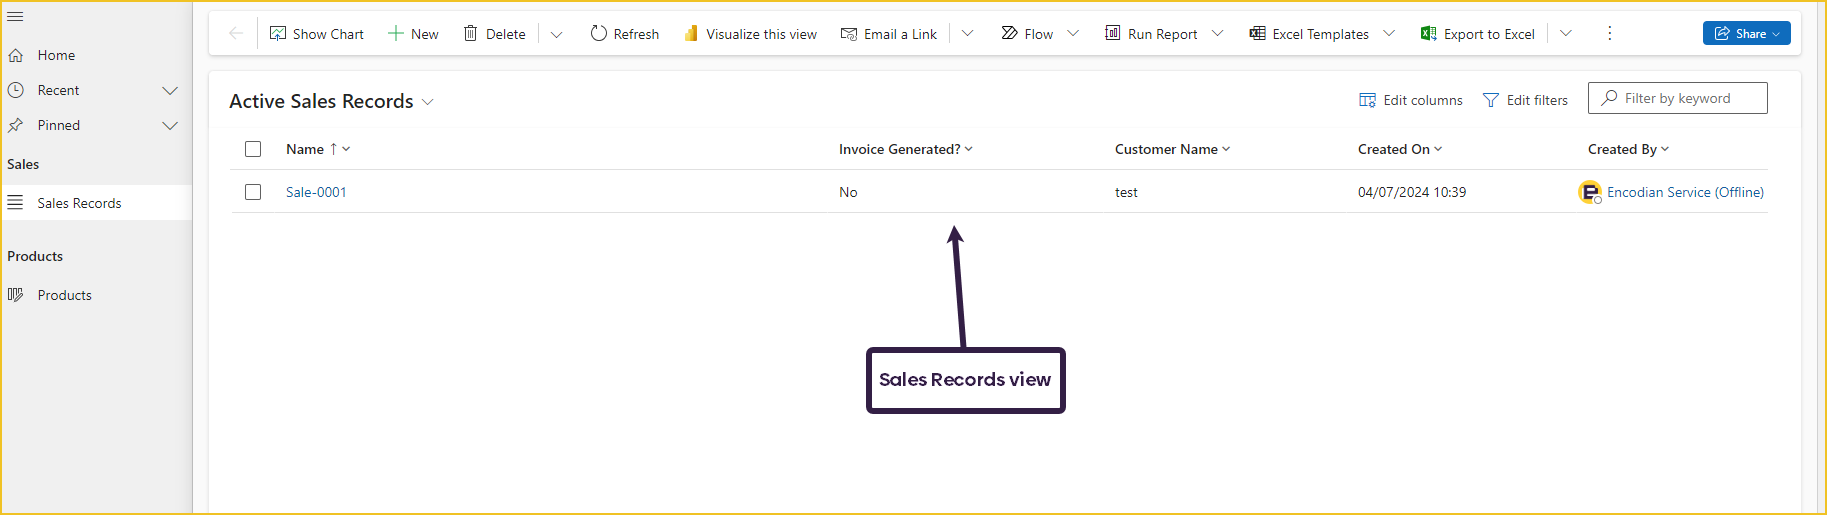Viewport: 1827px width, 515px height.
Task: Click the Share button
Action: (1746, 33)
